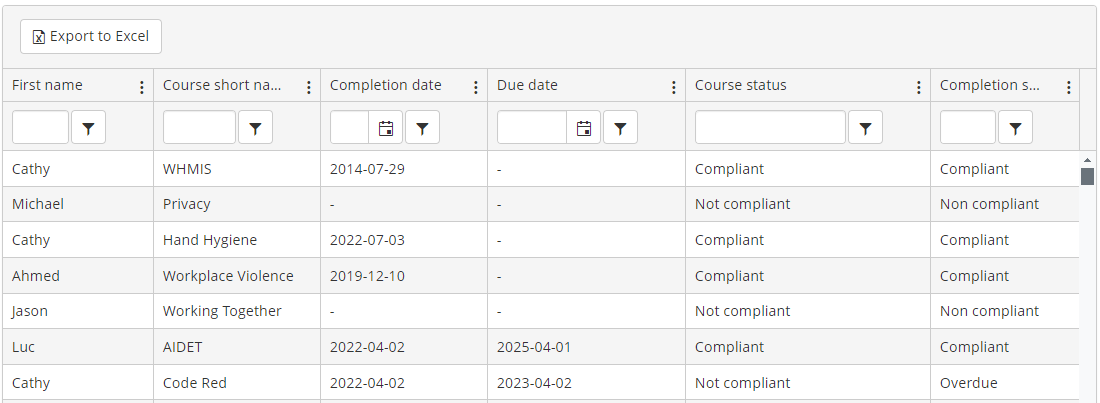The width and height of the screenshot is (1100, 403).
Task: Click the First name filter text field
Action: 40,128
